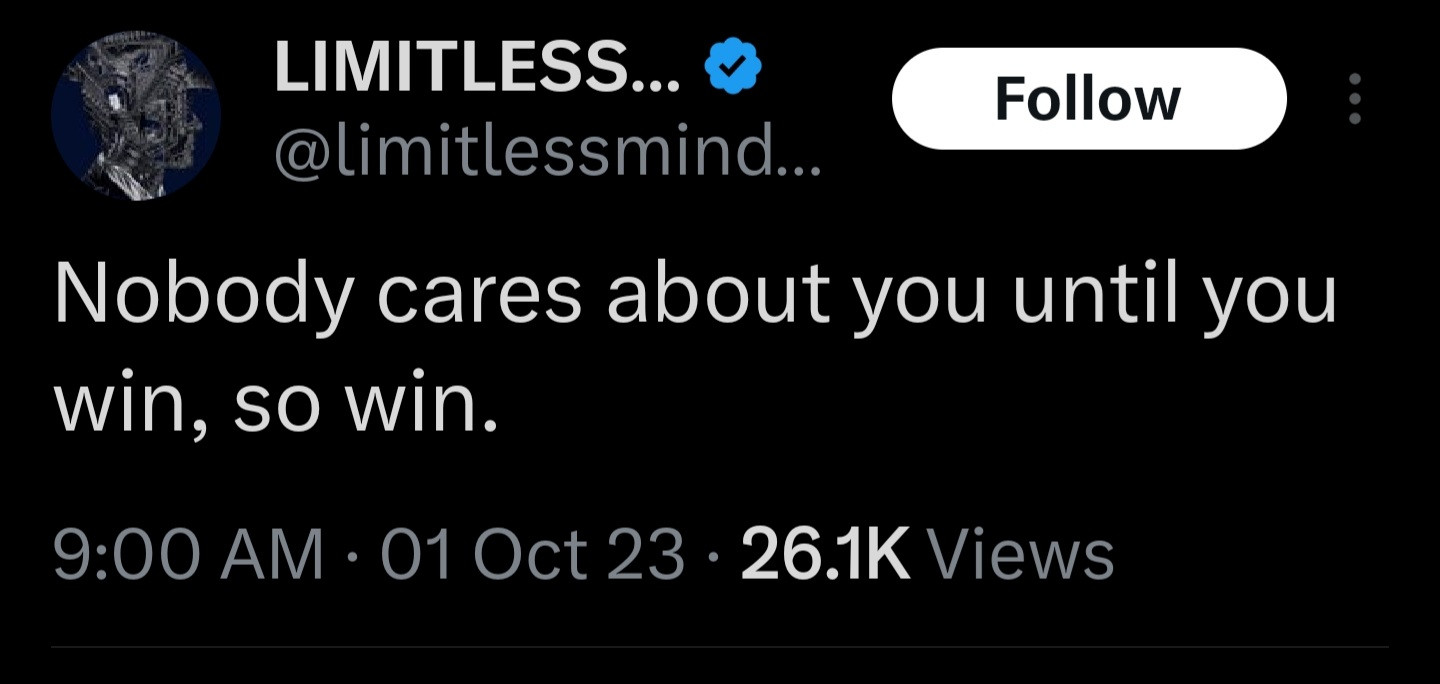This screenshot has height=684, width=1440.
Task: Click the dot separator before 26.1K
Action: (x=713, y=555)
